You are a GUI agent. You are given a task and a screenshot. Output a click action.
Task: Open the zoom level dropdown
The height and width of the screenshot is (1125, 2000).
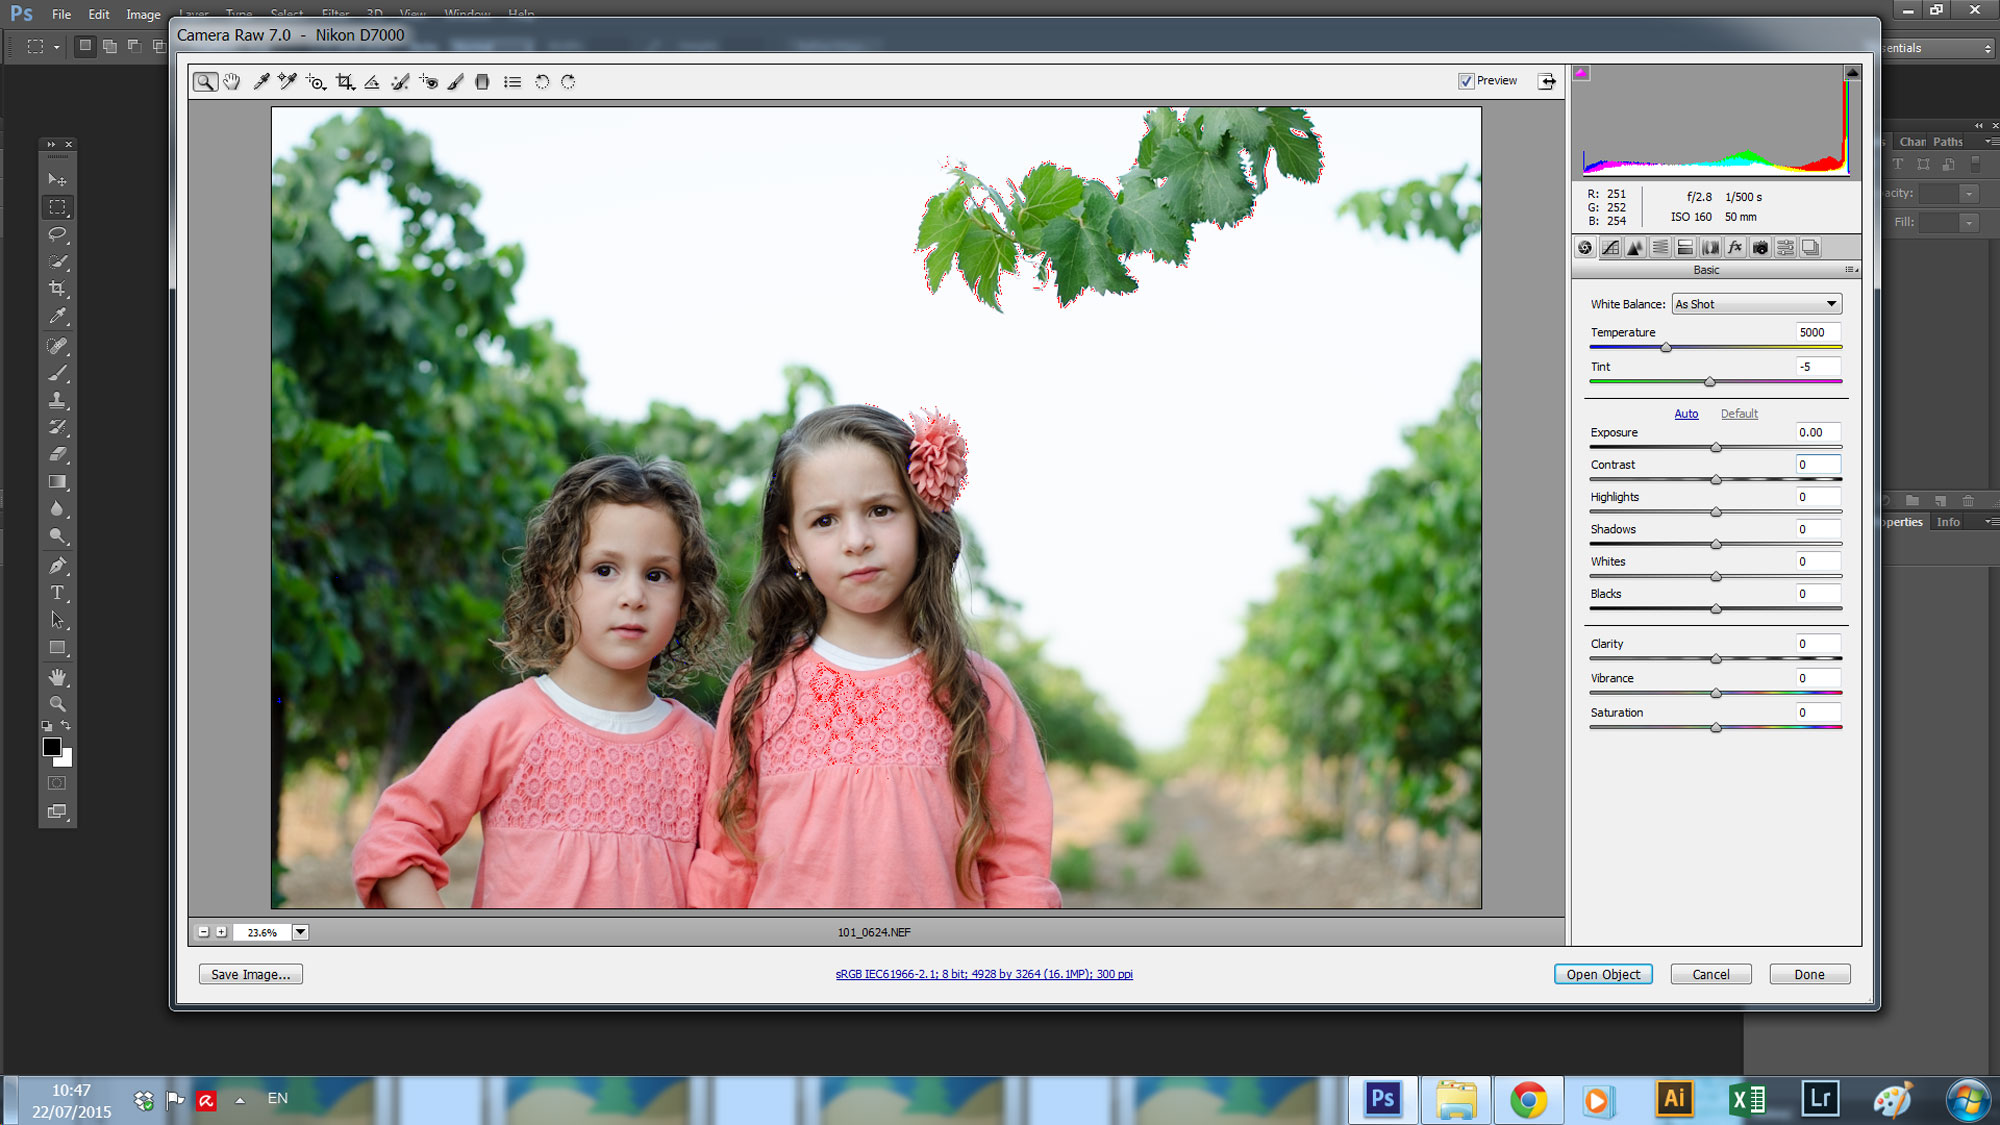(x=300, y=932)
